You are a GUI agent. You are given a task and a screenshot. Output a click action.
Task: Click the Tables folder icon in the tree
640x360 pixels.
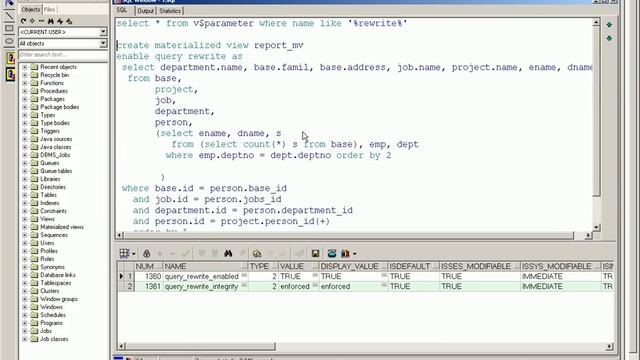tap(34, 195)
